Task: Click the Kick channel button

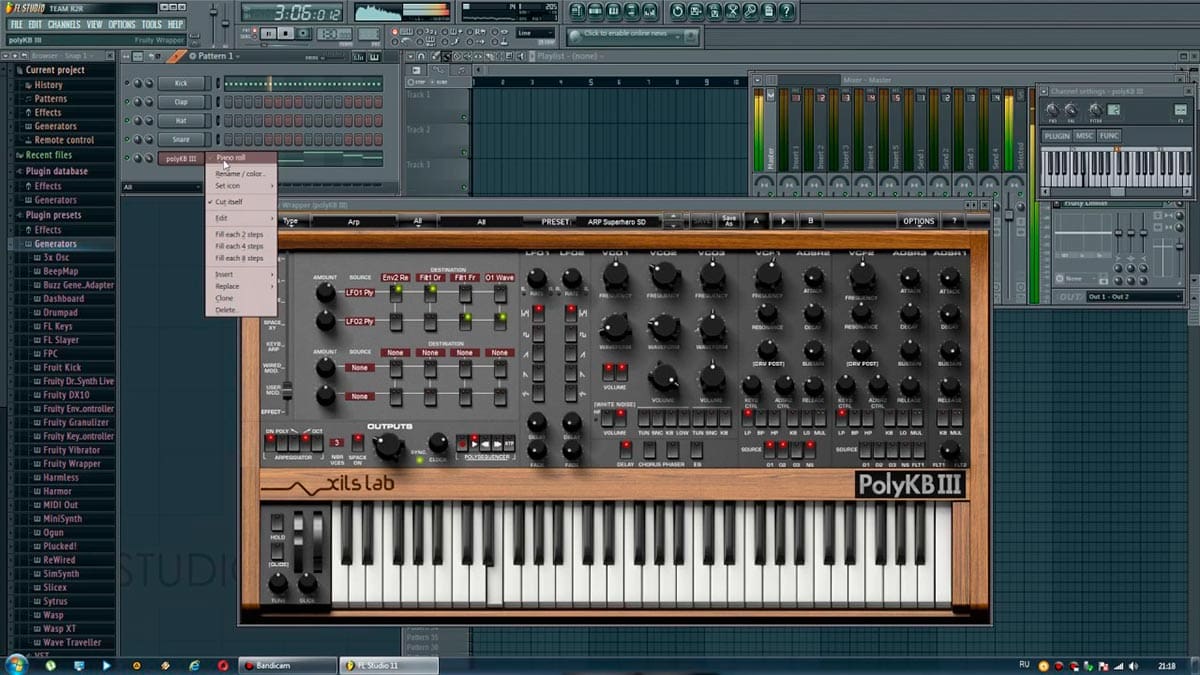Action: pyautogui.click(x=181, y=83)
